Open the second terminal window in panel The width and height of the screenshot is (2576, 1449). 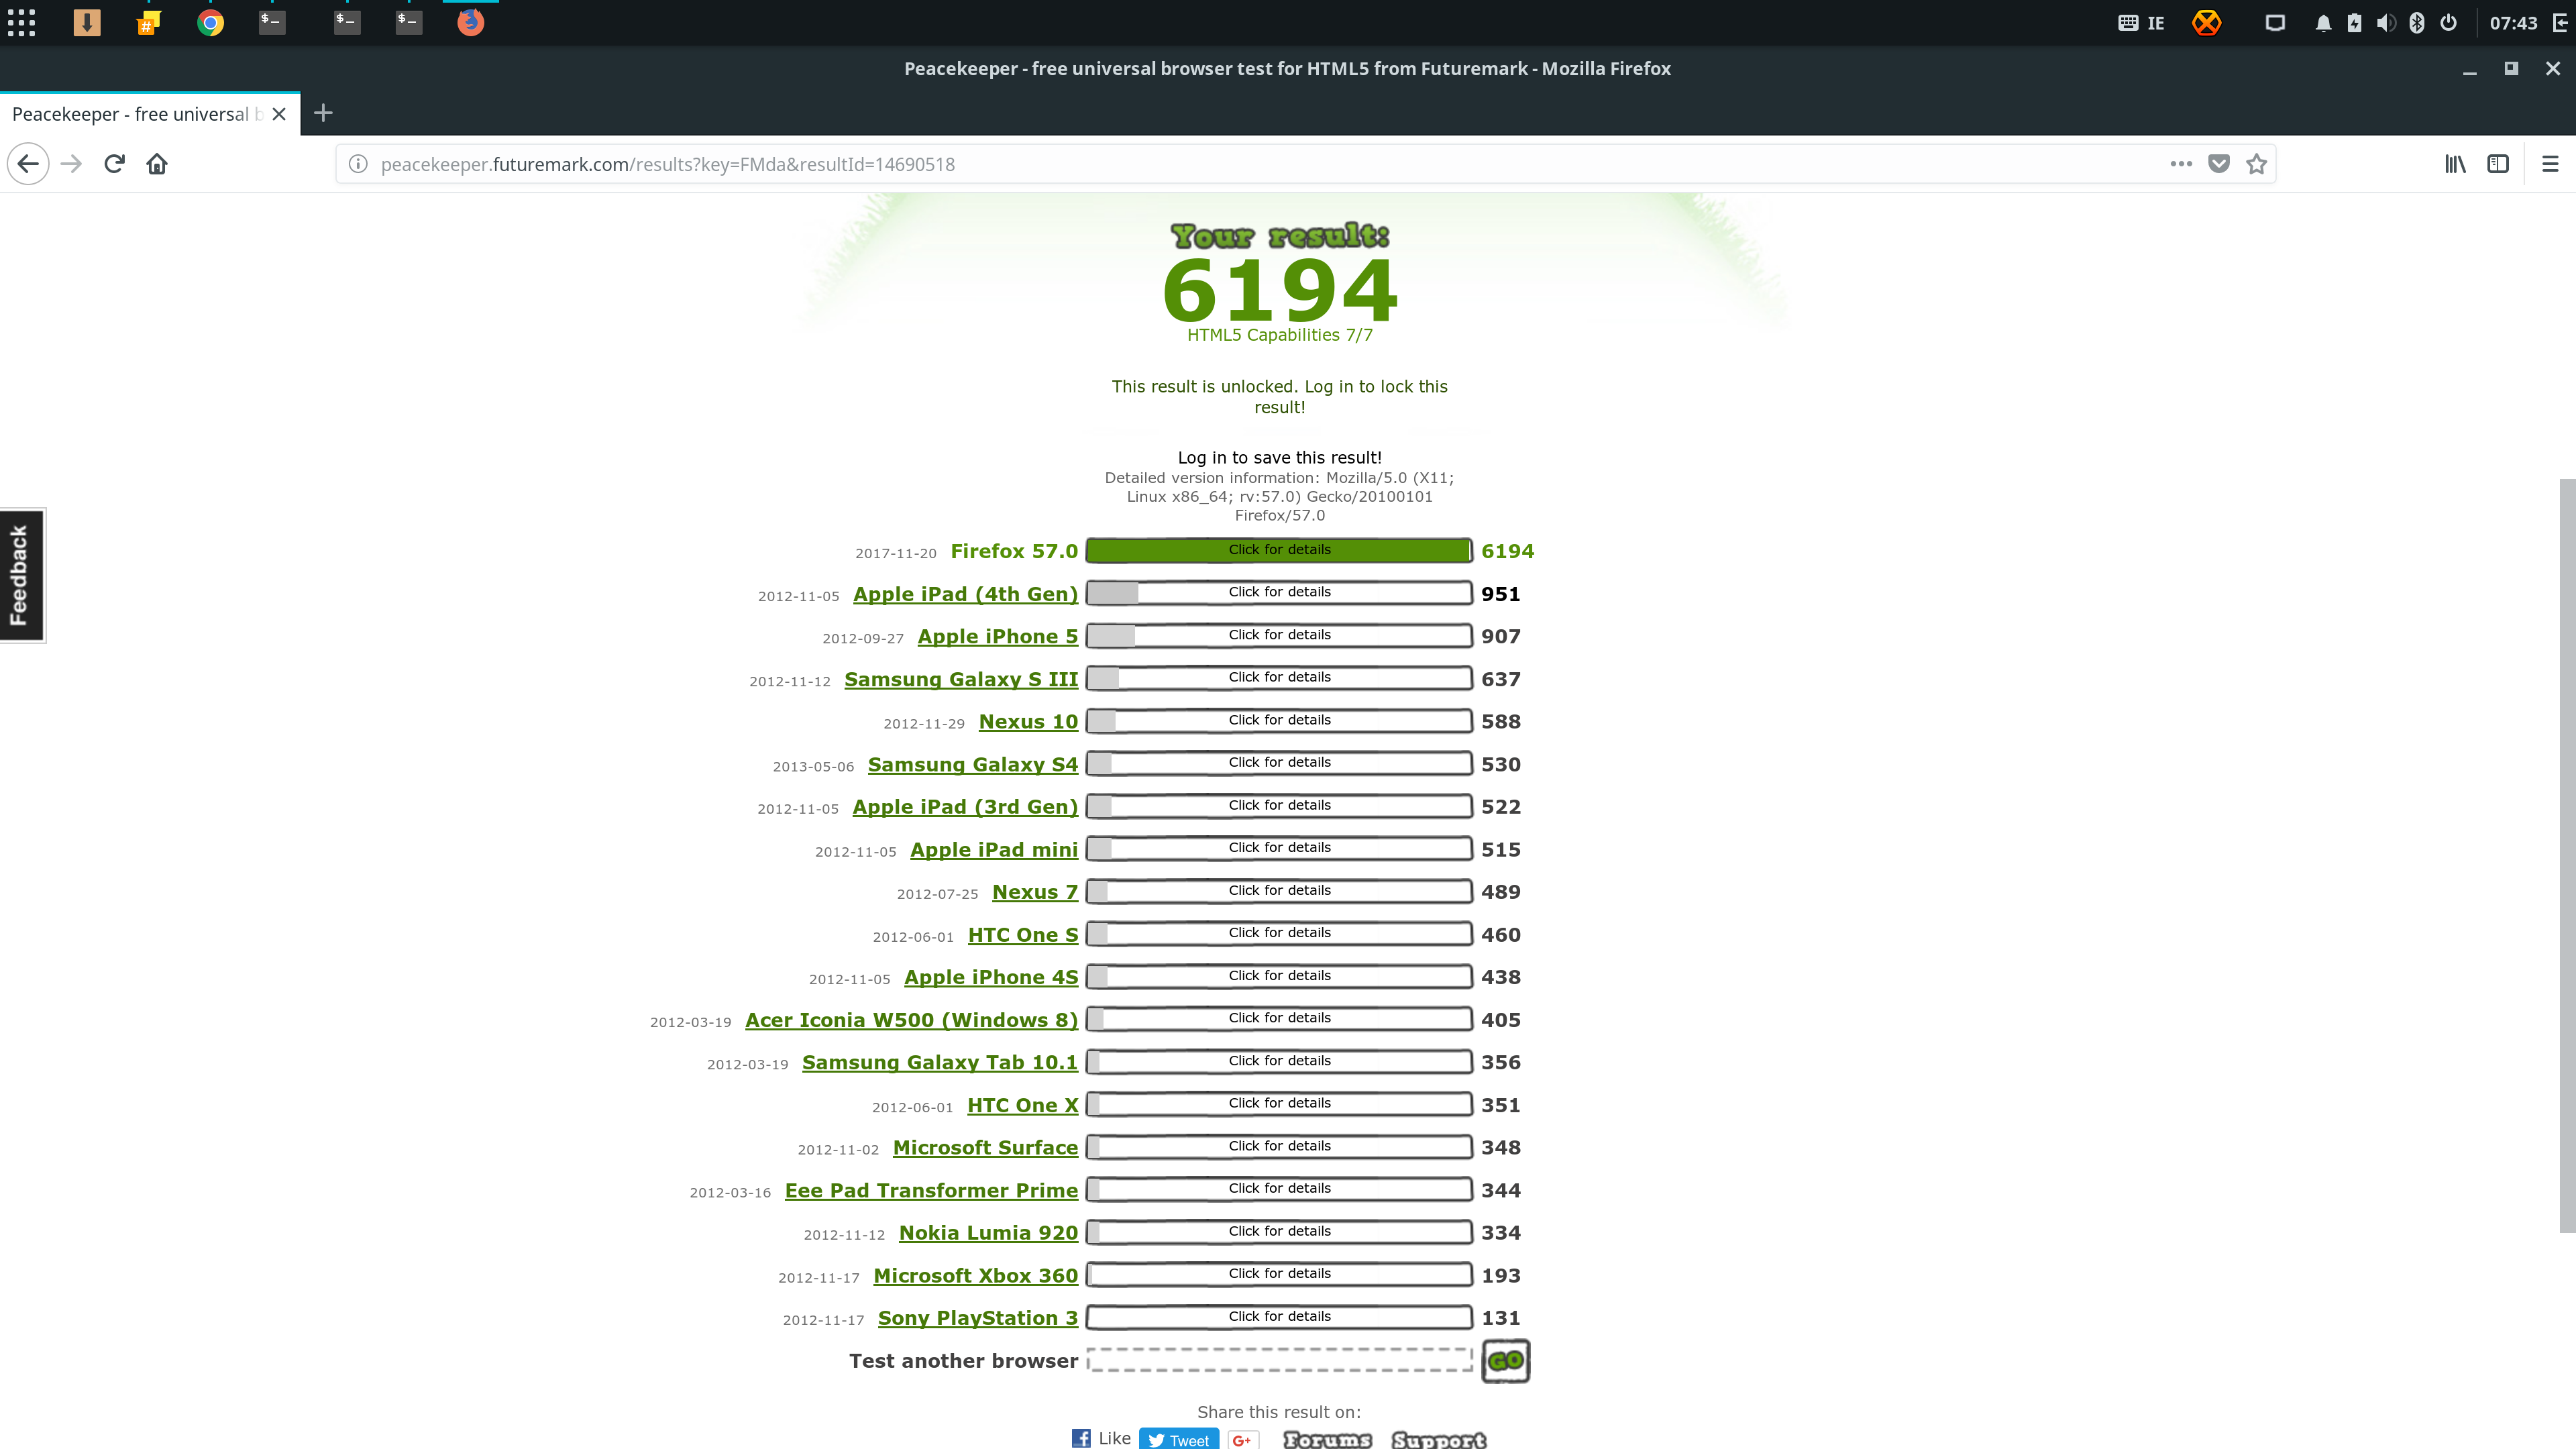[x=346, y=22]
